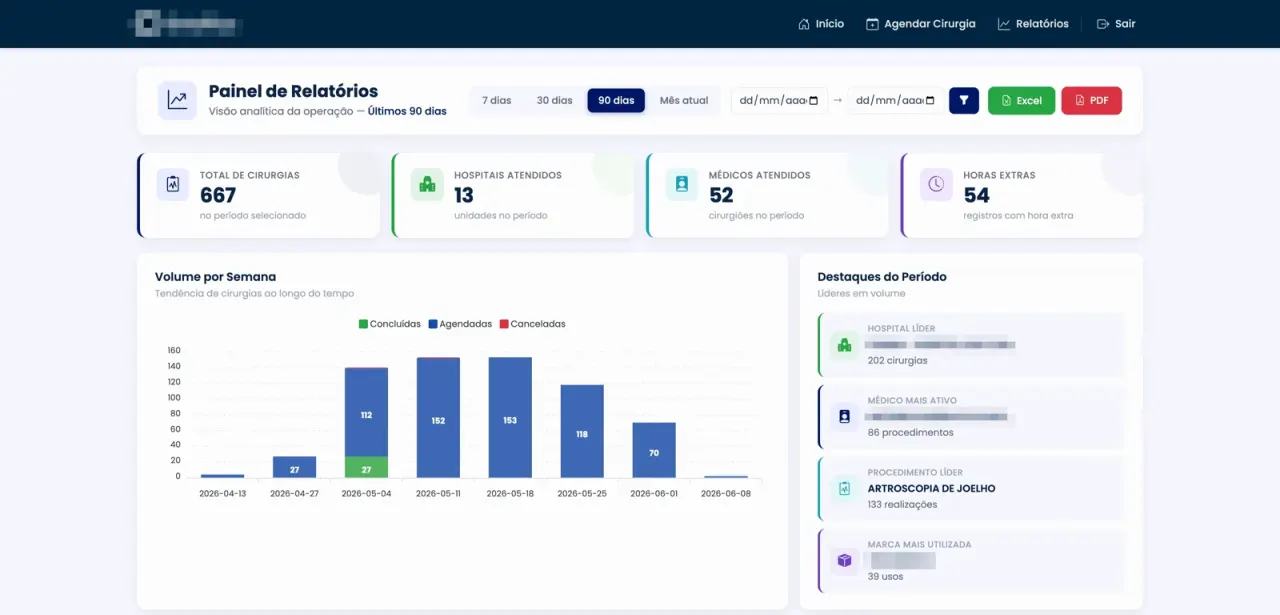Open the end date calendar picker icon
Screen dimensions: 1280x615
click(x=930, y=100)
